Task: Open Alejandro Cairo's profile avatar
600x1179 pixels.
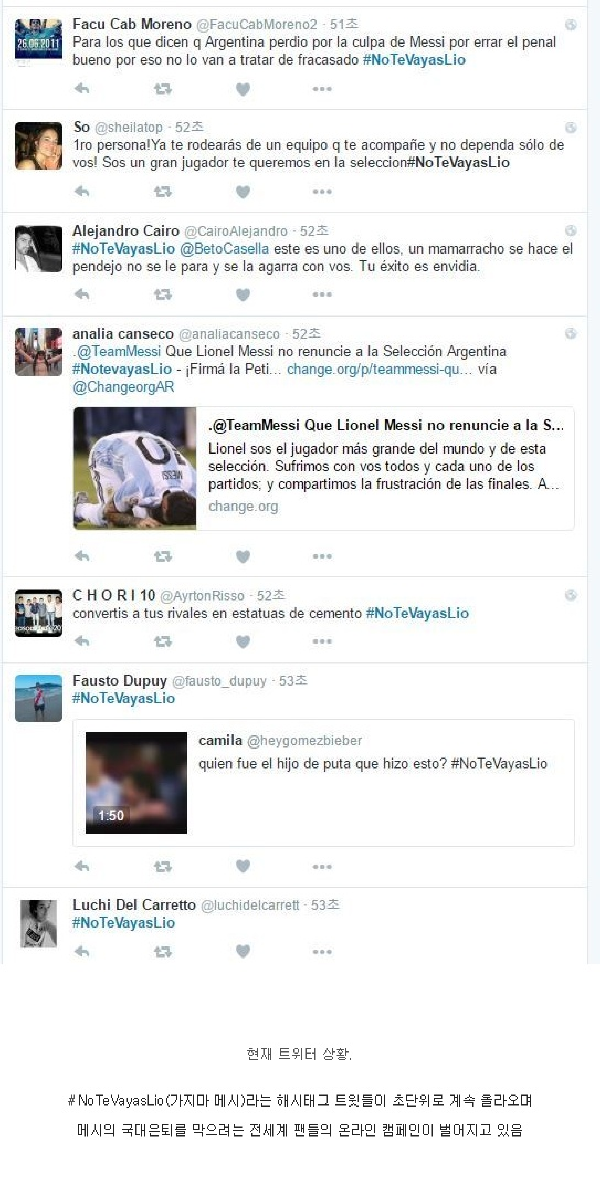Action: coord(38,248)
